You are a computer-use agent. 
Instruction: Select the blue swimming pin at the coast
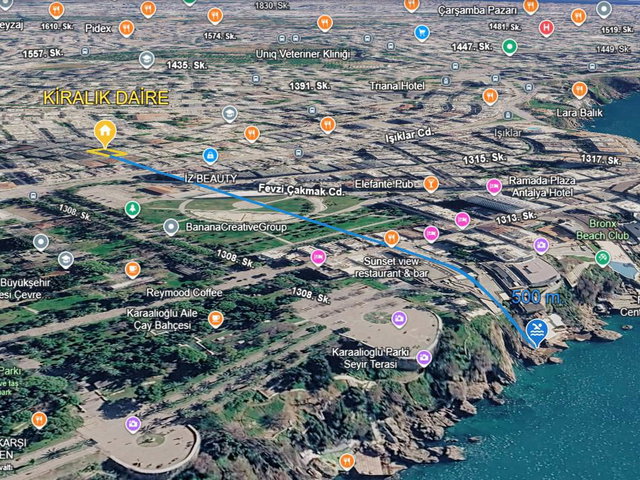click(537, 333)
